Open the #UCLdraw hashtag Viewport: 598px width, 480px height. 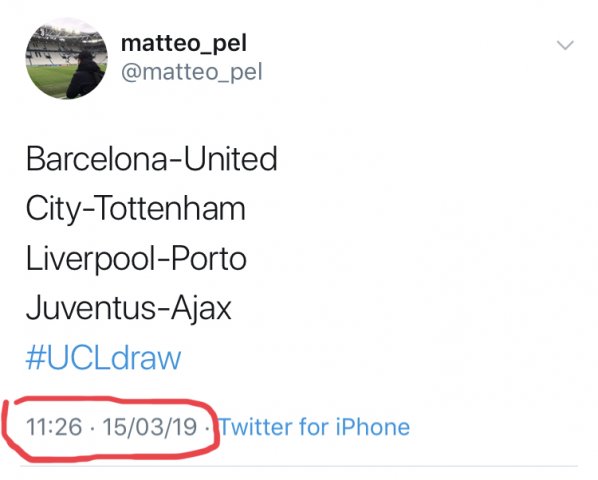(103, 358)
